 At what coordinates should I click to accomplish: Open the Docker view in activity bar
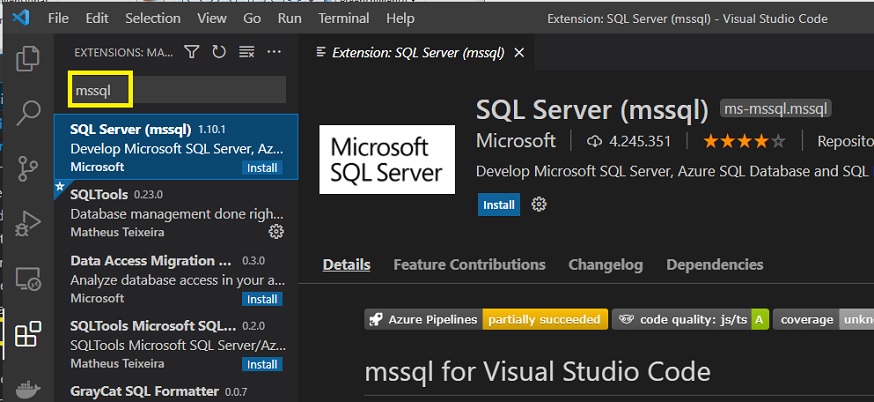[x=28, y=389]
